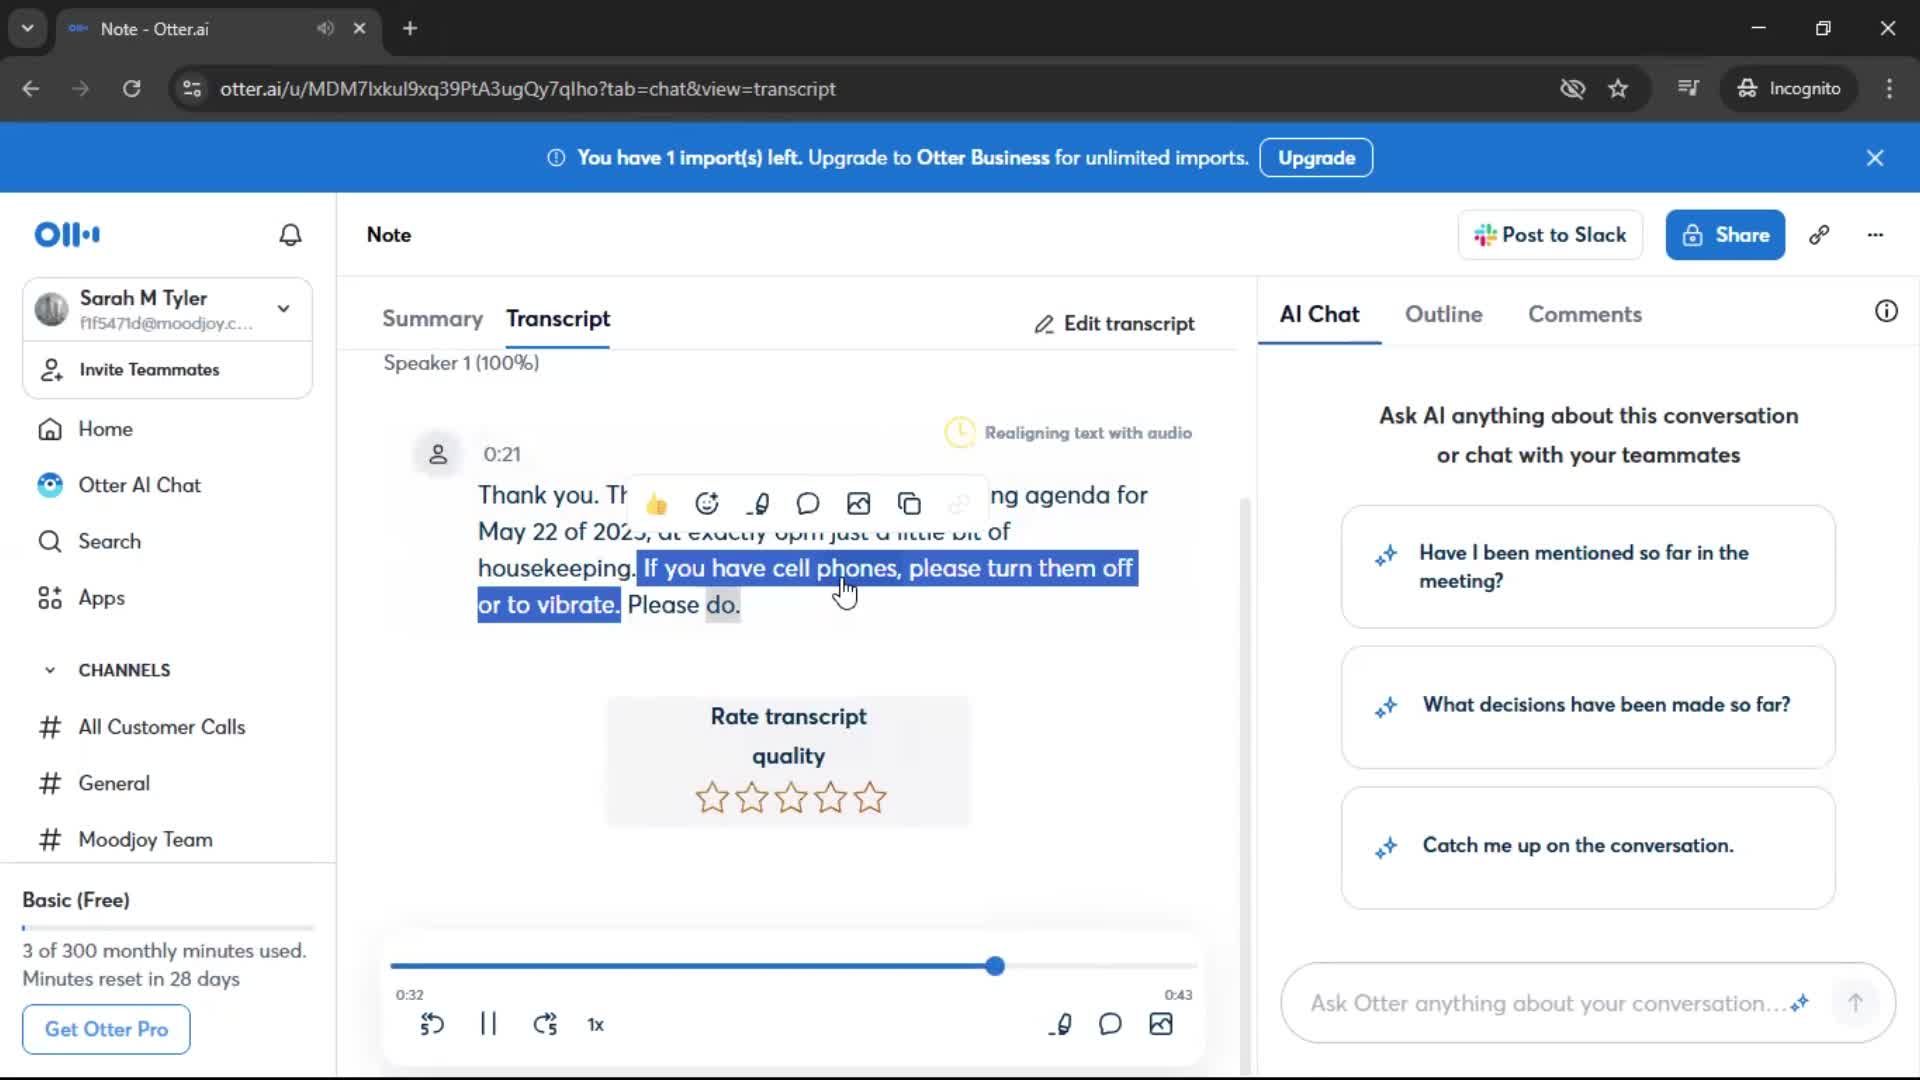Collapse the CHANNELS section
Image resolution: width=1920 pixels, height=1080 pixels.
click(50, 670)
